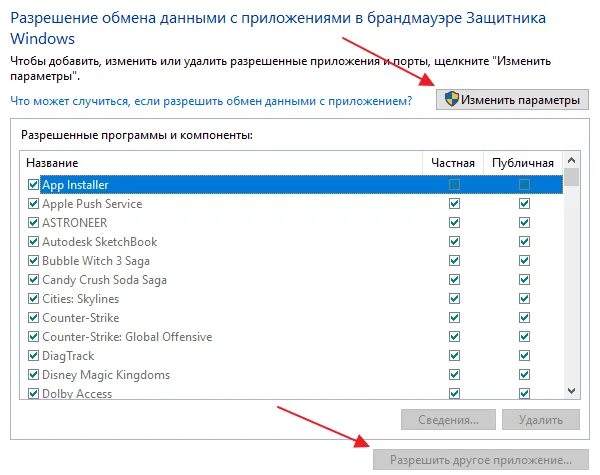The height and width of the screenshot is (475, 600).
Task: Select the Apple Push Service row text
Action: (x=92, y=204)
